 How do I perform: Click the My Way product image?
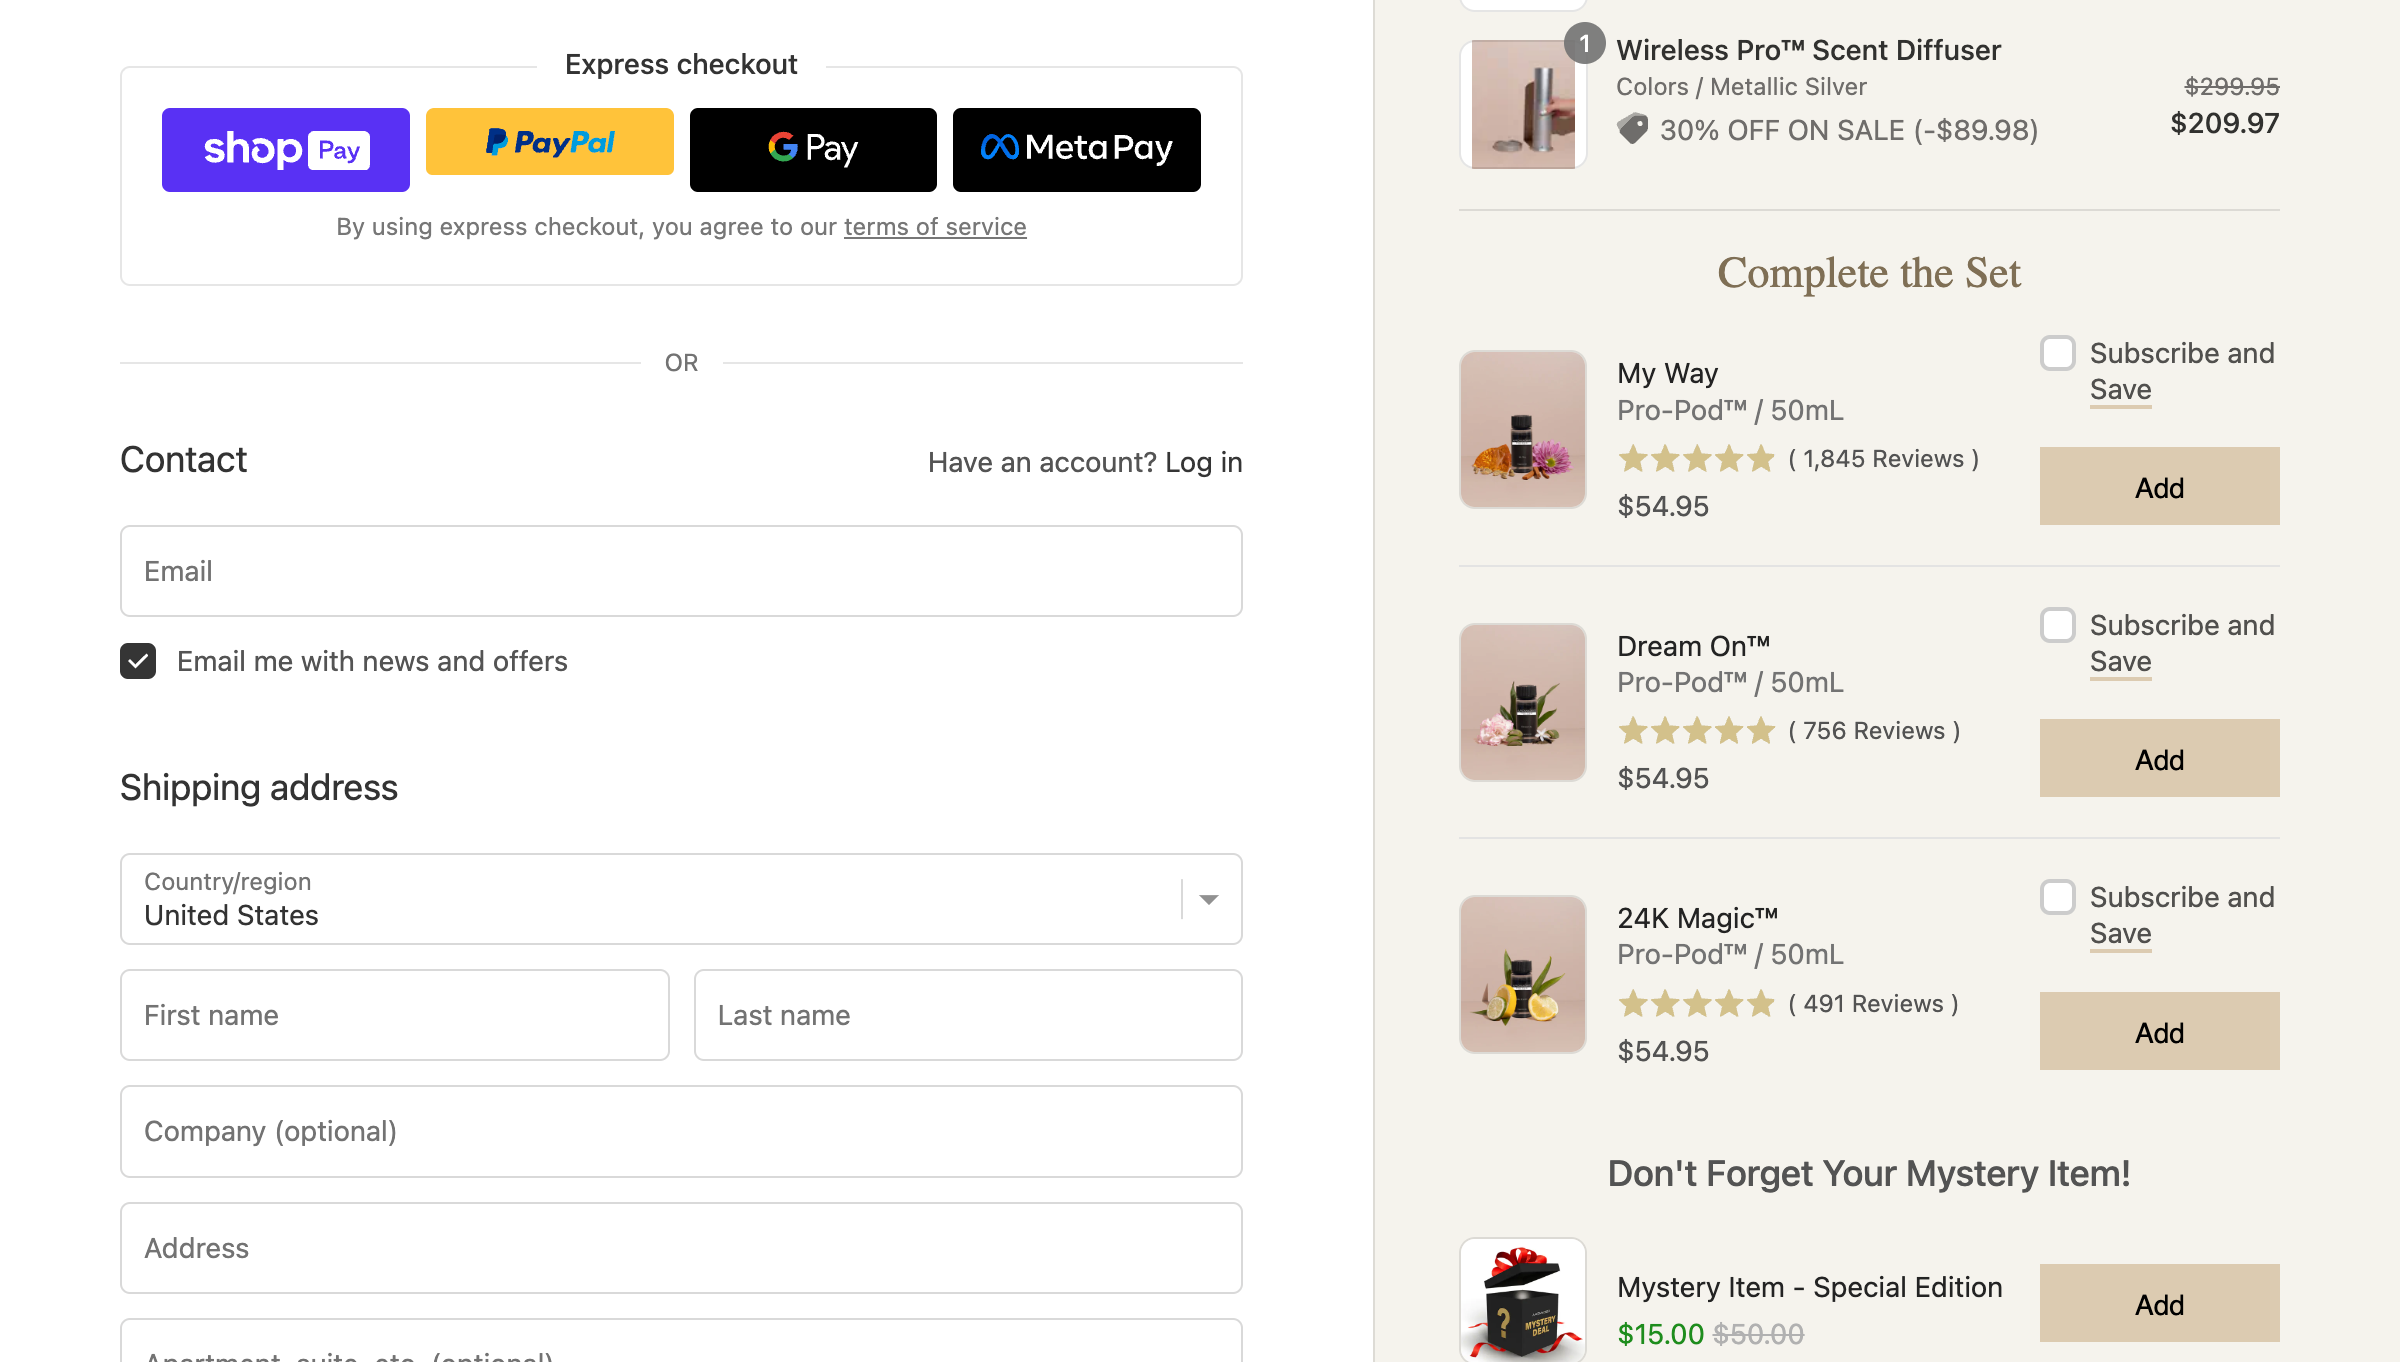tap(1522, 430)
